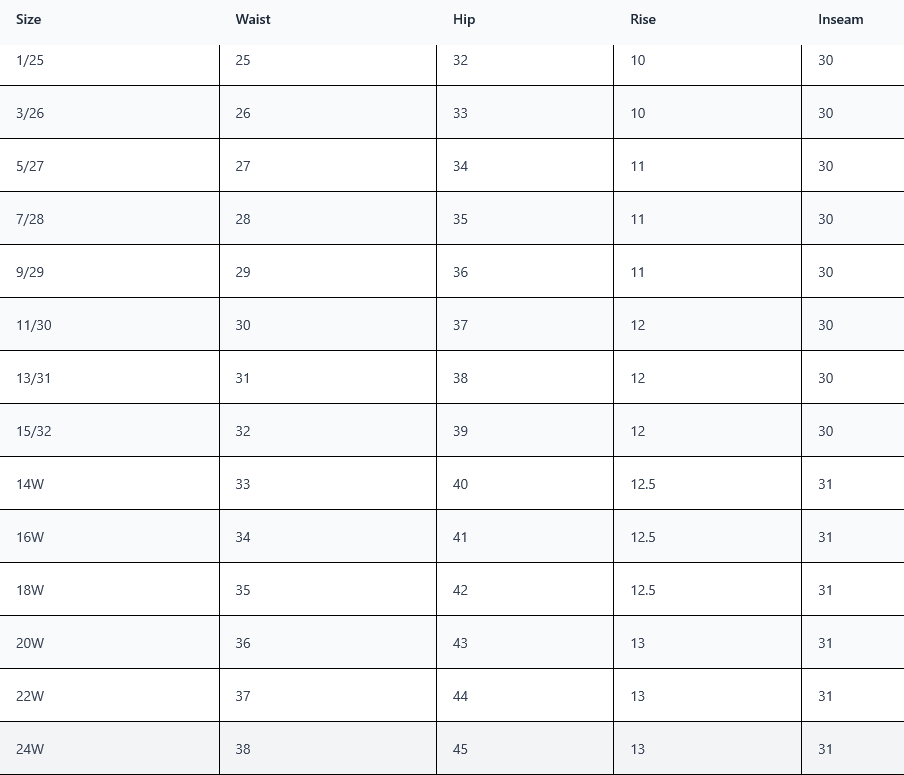This screenshot has width=904, height=775.
Task: Click the 14W size cell
Action: pyautogui.click(x=109, y=484)
